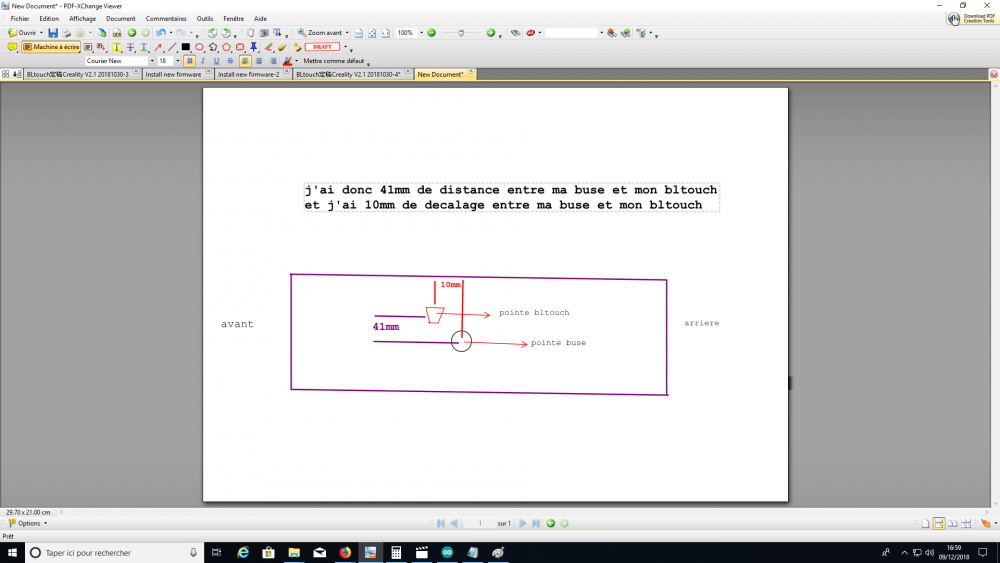Click the Ouvrir open button
This screenshot has height=563, width=1000.
[22, 33]
